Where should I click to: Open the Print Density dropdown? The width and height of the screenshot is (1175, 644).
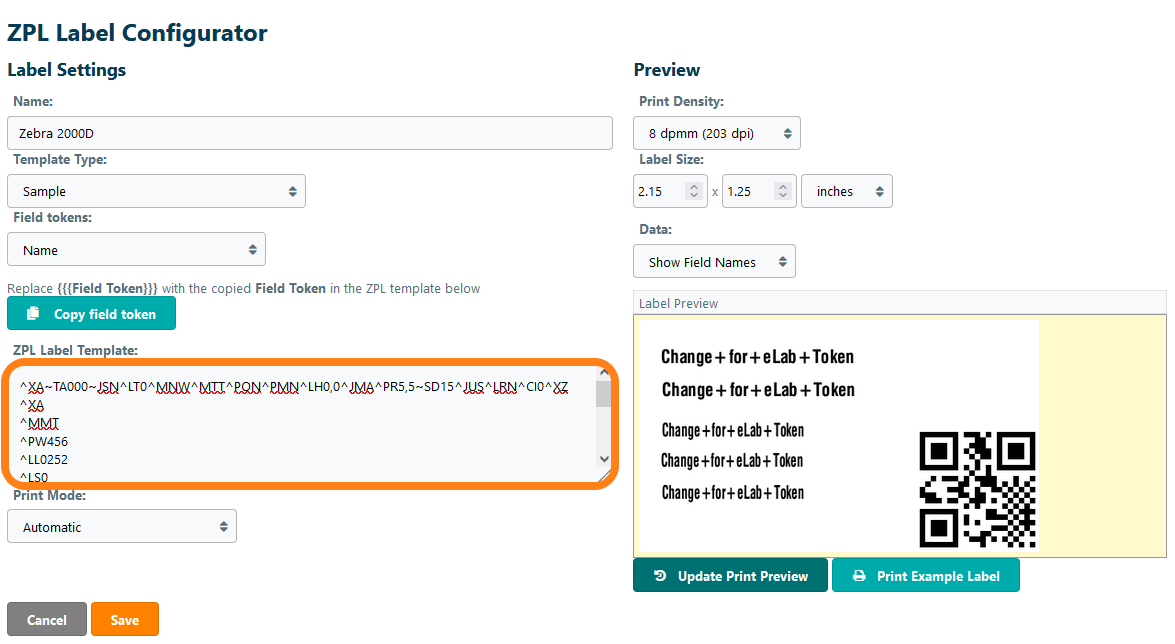pyautogui.click(x=716, y=133)
